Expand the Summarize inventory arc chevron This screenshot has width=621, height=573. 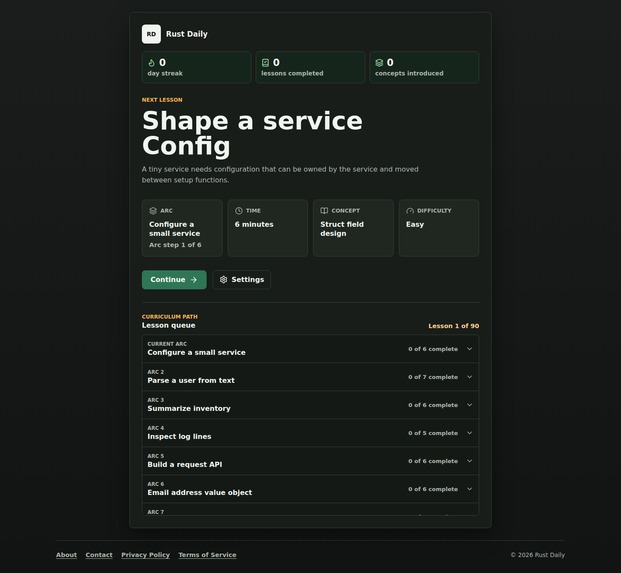click(469, 405)
